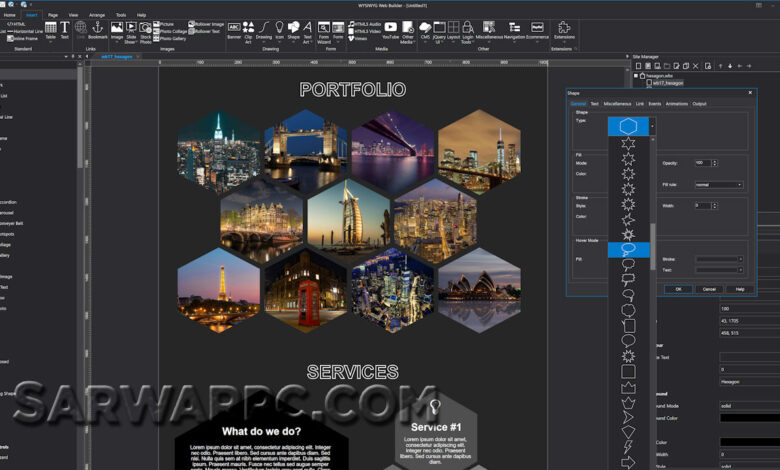
Task: Open Login Tools in ribbon
Action: [x=467, y=32]
